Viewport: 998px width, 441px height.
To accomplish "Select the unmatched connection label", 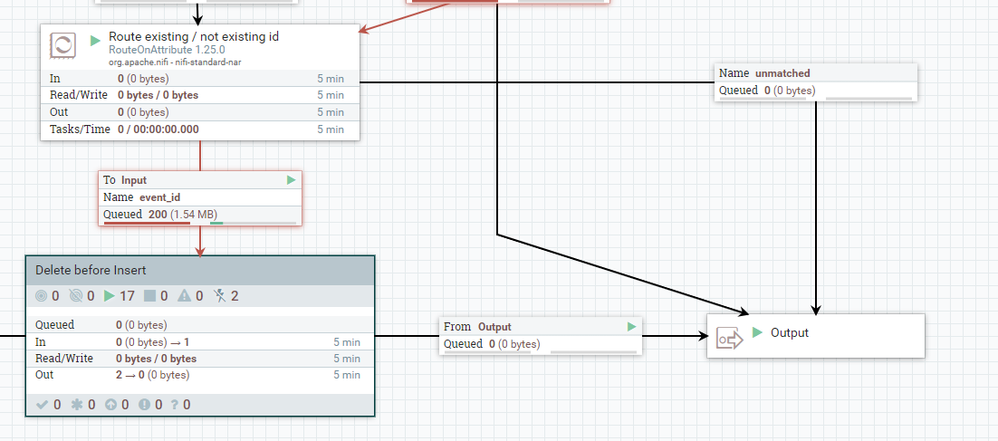I will coord(815,83).
